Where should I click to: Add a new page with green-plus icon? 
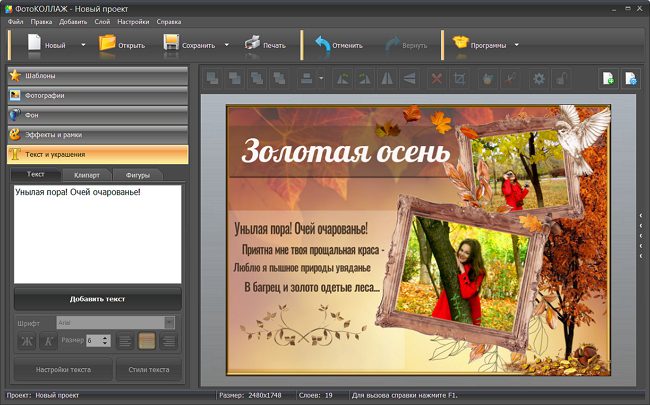coord(609,78)
